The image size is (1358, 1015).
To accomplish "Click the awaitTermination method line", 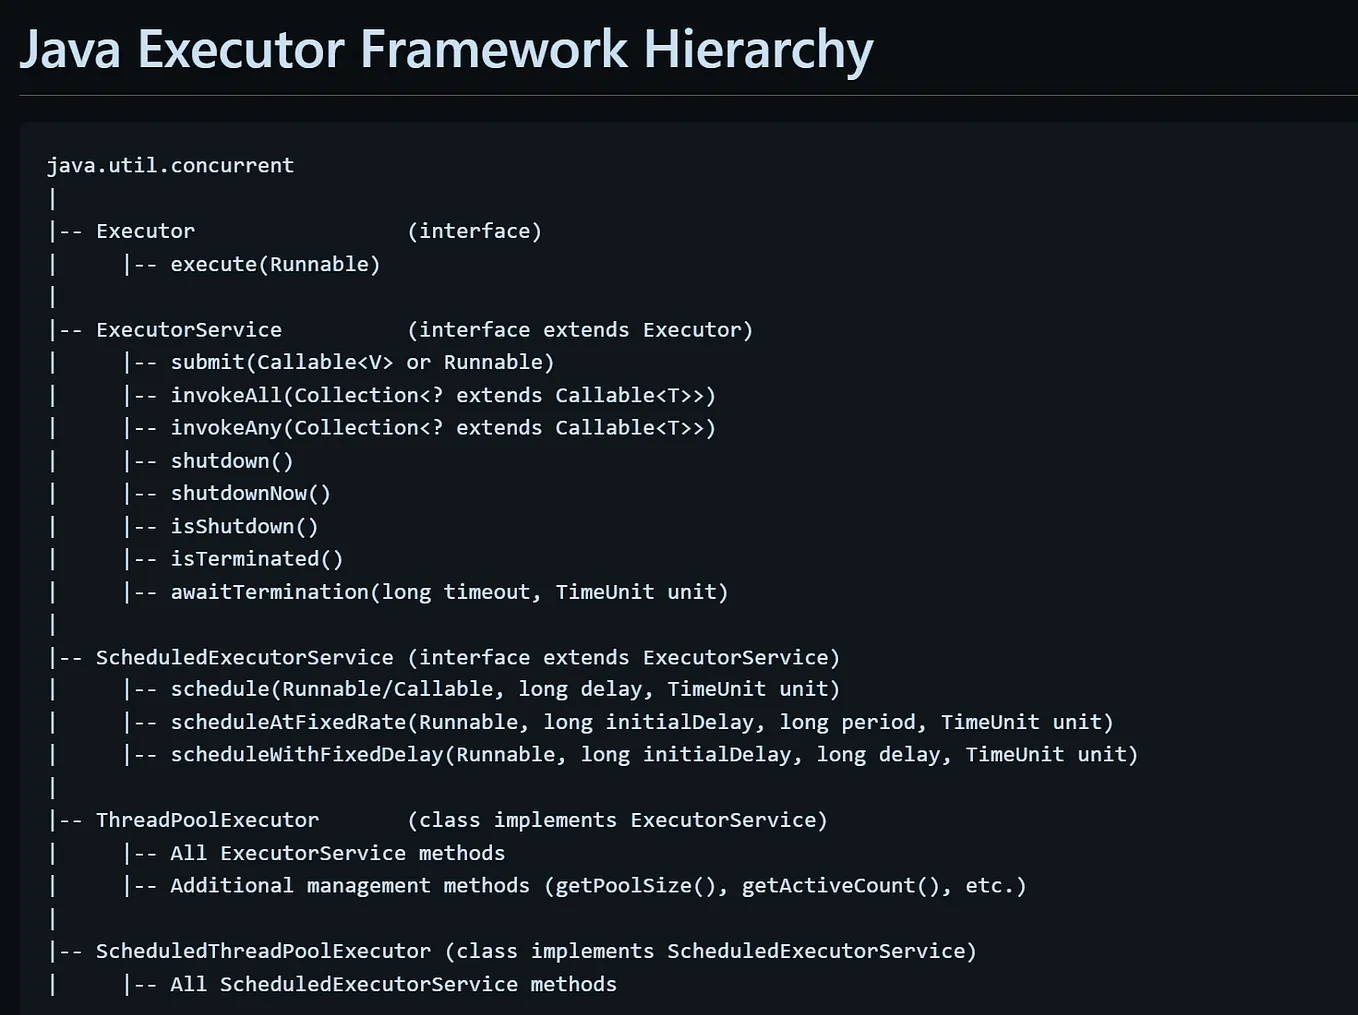I will pos(450,591).
